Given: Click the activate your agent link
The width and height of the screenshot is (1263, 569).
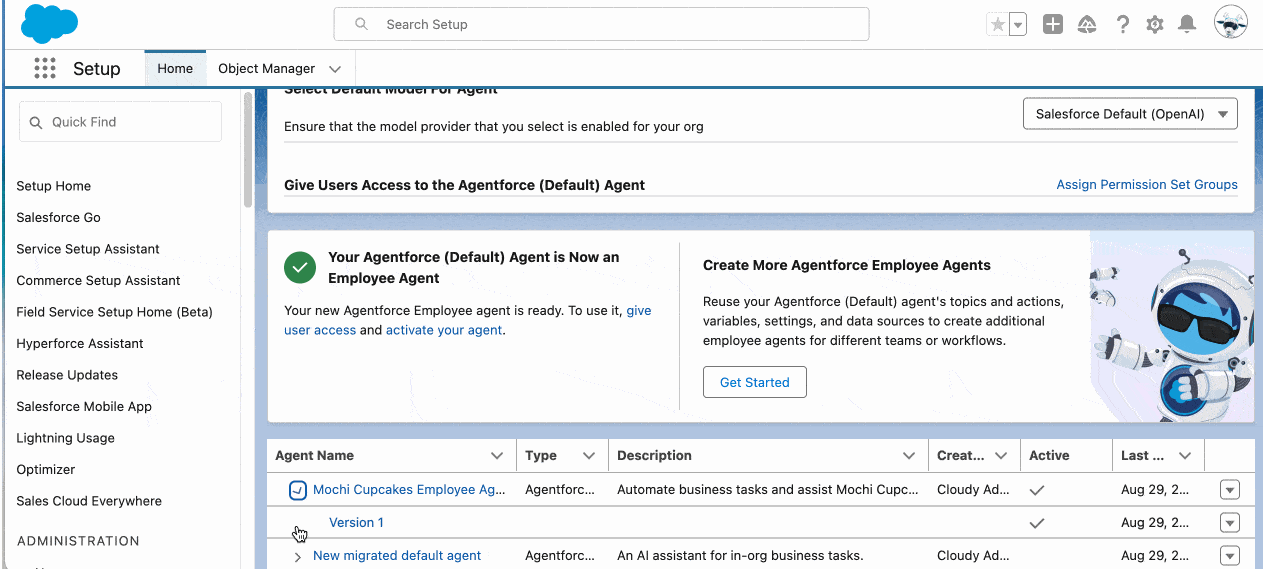Looking at the screenshot, I should point(444,330).
